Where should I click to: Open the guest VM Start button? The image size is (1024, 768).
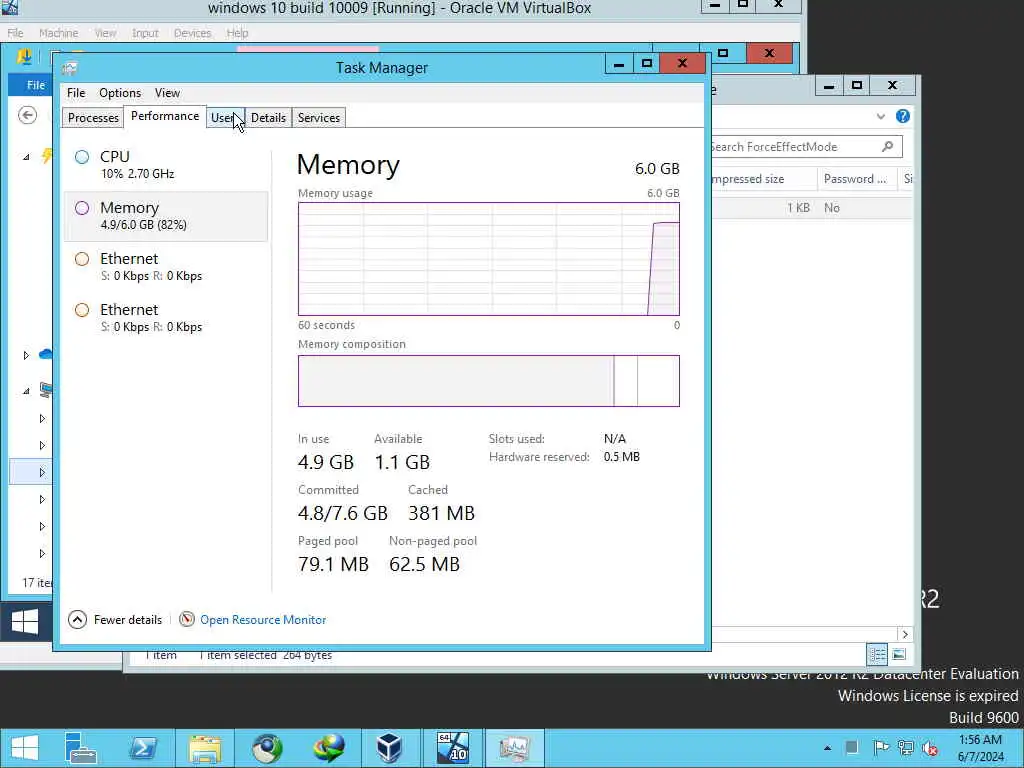tap(26, 621)
